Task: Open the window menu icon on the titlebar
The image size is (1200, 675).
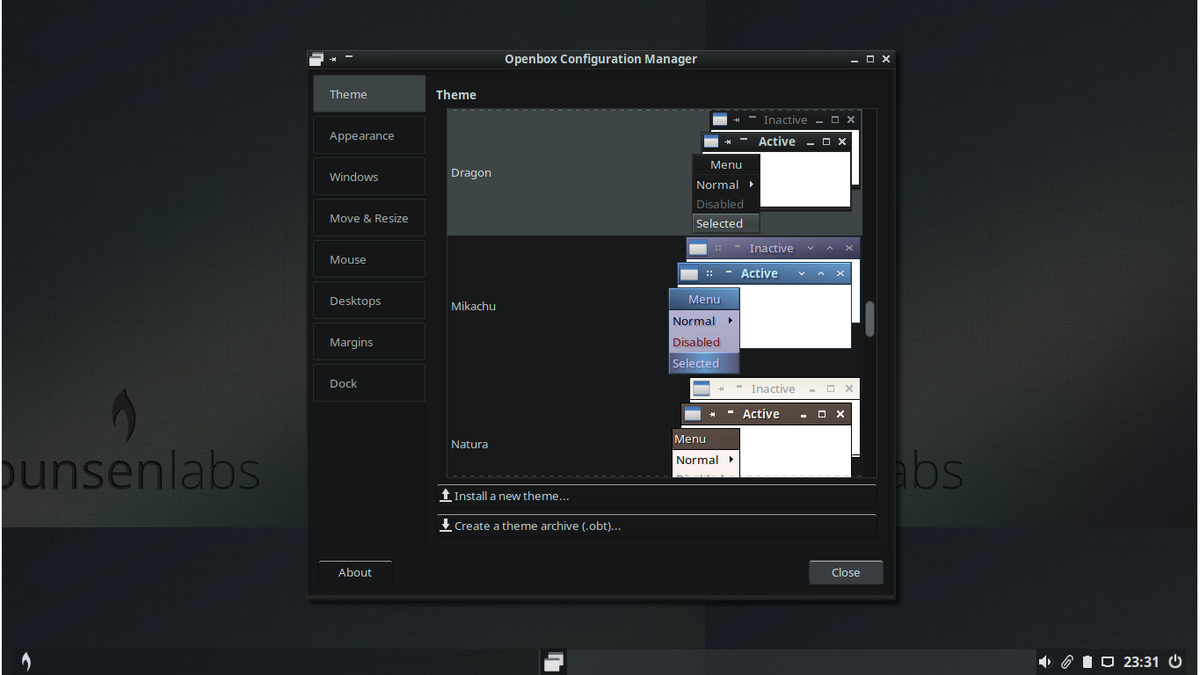Action: [316, 58]
